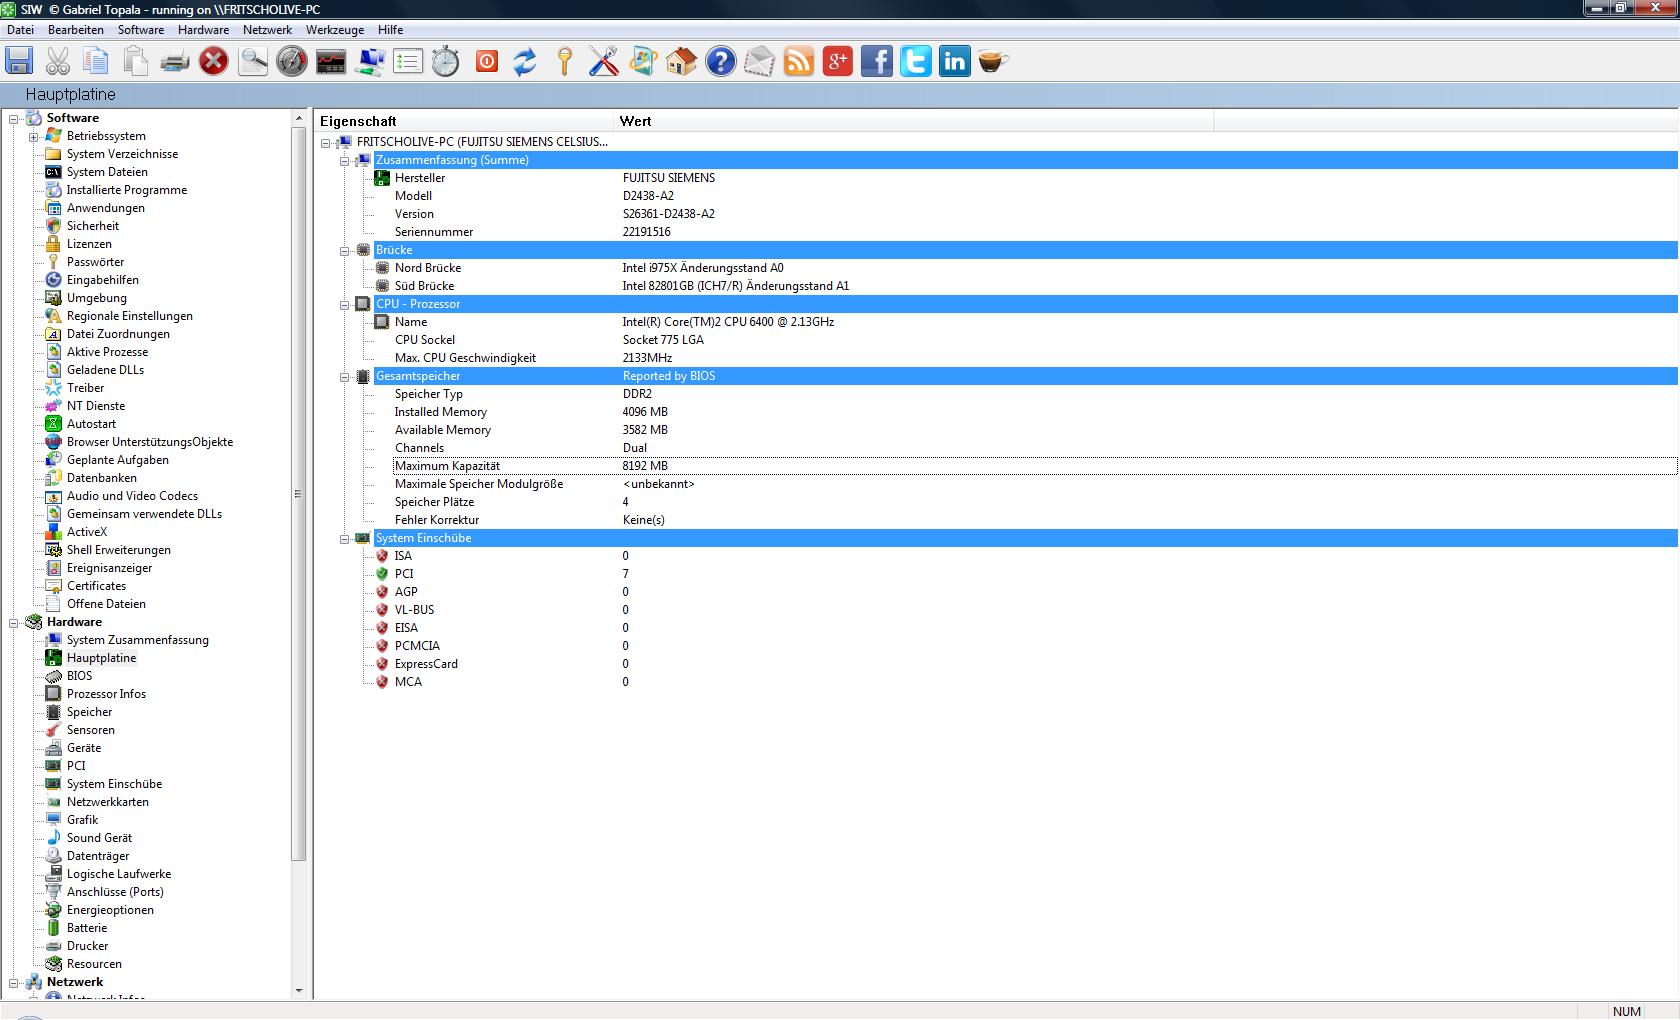
Task: Open the Hilfe menu
Action: tap(391, 30)
